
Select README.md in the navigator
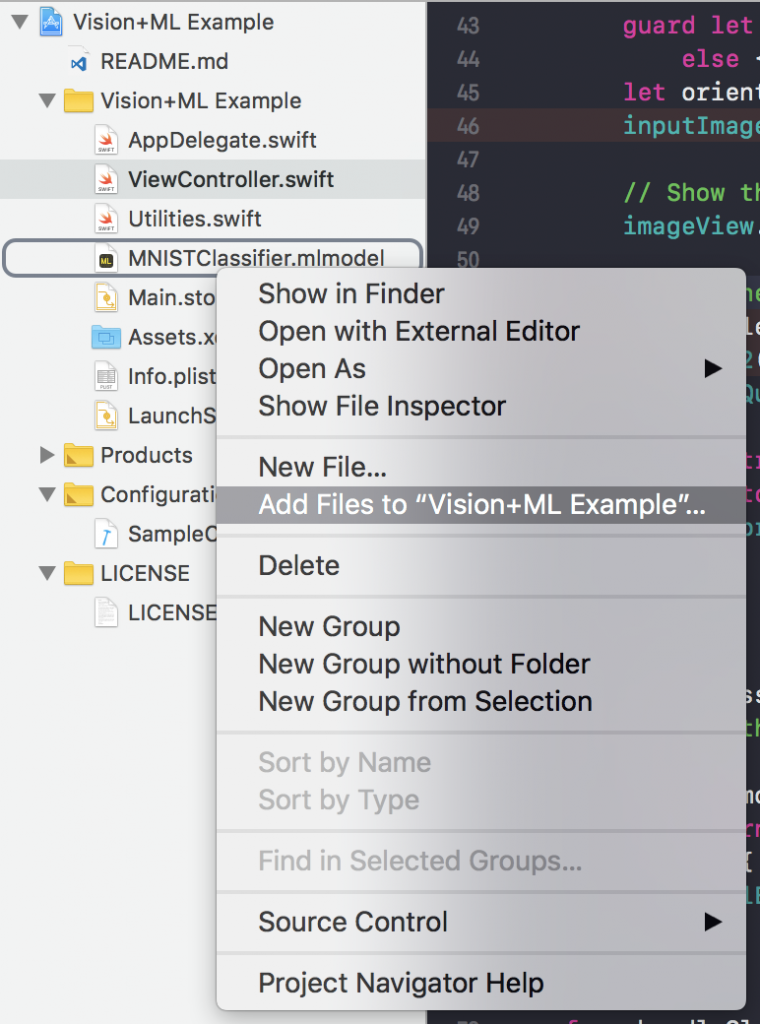[x=165, y=62]
